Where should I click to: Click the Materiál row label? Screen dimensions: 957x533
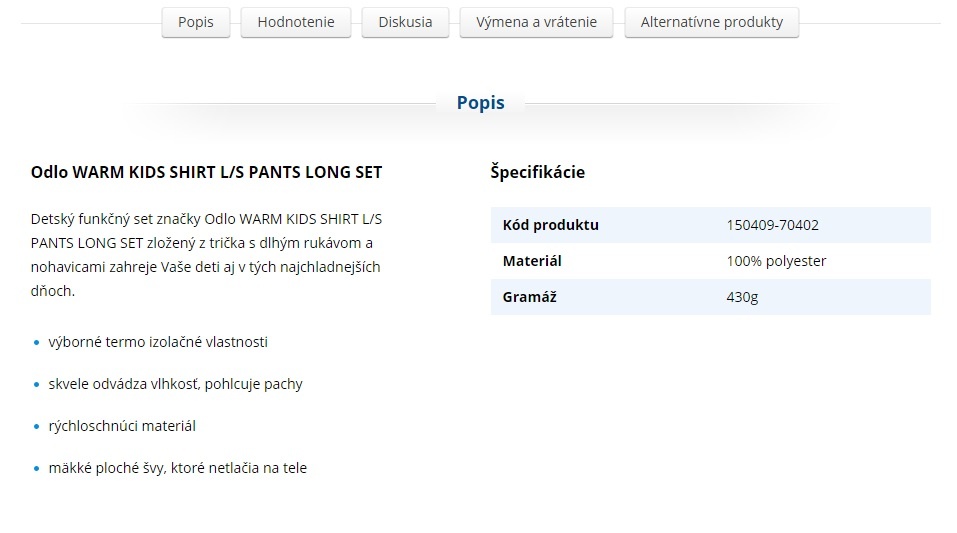pos(532,261)
